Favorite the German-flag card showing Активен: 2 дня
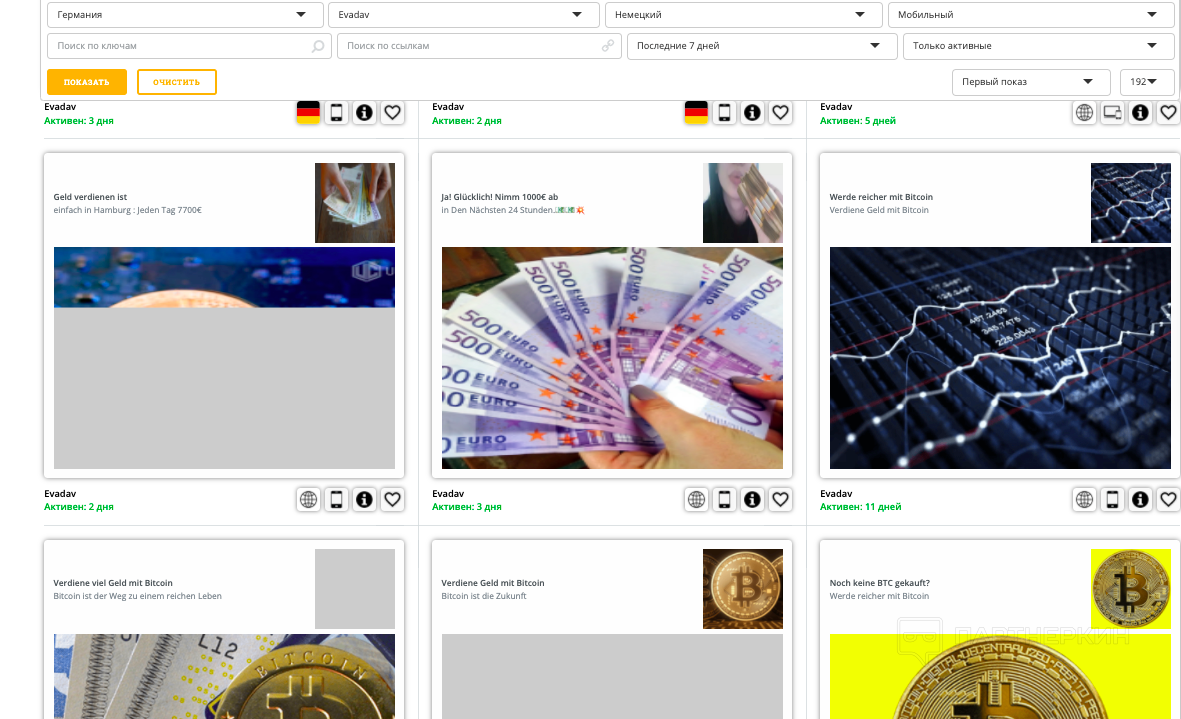This screenshot has height=719, width=1181. click(x=780, y=112)
